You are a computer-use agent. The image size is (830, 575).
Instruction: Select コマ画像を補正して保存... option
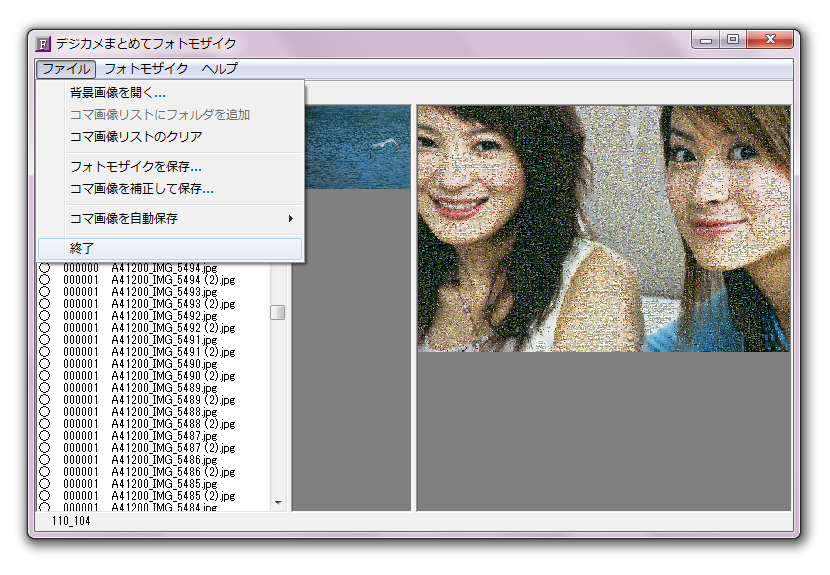[141, 189]
